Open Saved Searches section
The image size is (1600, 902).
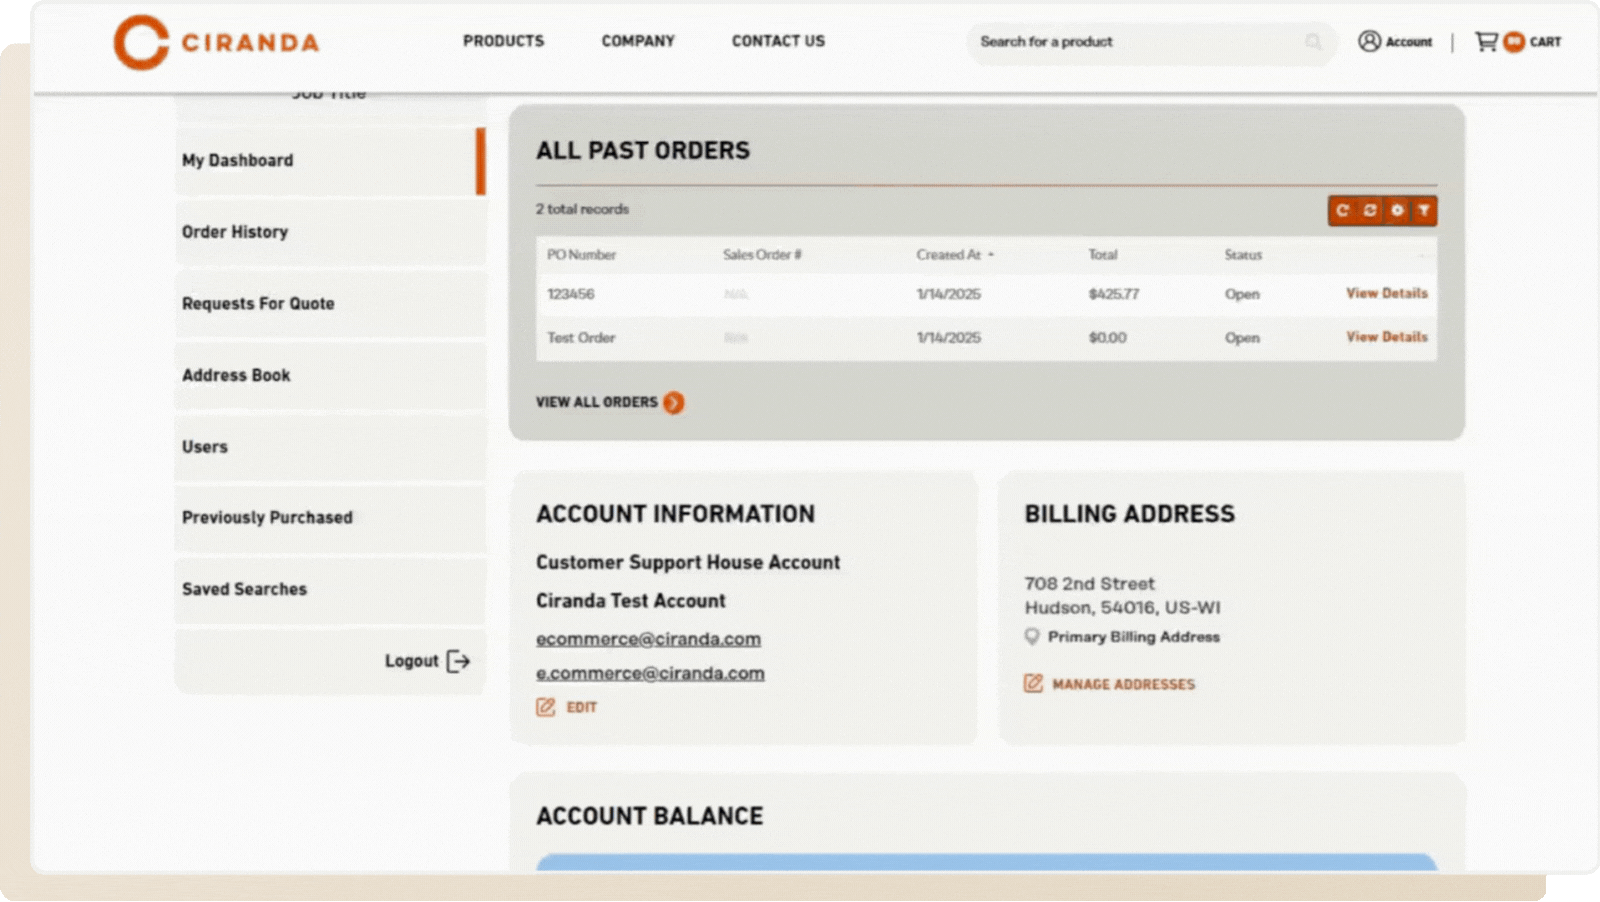click(330, 590)
